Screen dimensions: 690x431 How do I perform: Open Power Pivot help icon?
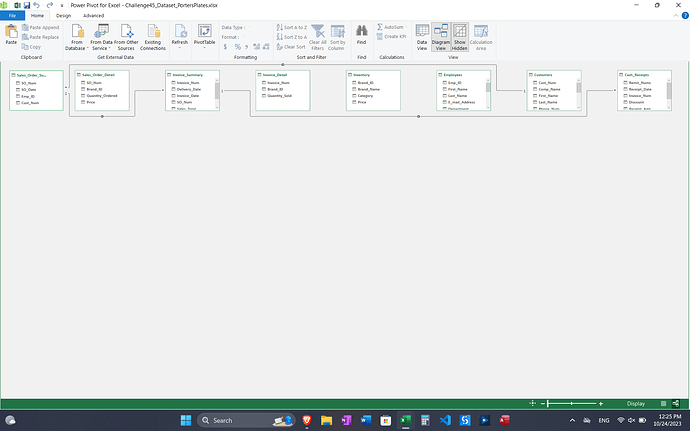click(x=685, y=15)
